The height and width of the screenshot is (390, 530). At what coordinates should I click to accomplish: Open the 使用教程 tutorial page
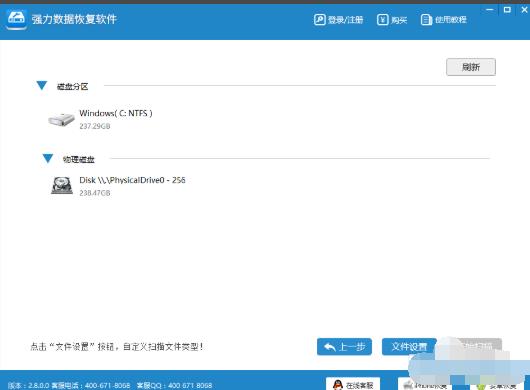[x=443, y=20]
